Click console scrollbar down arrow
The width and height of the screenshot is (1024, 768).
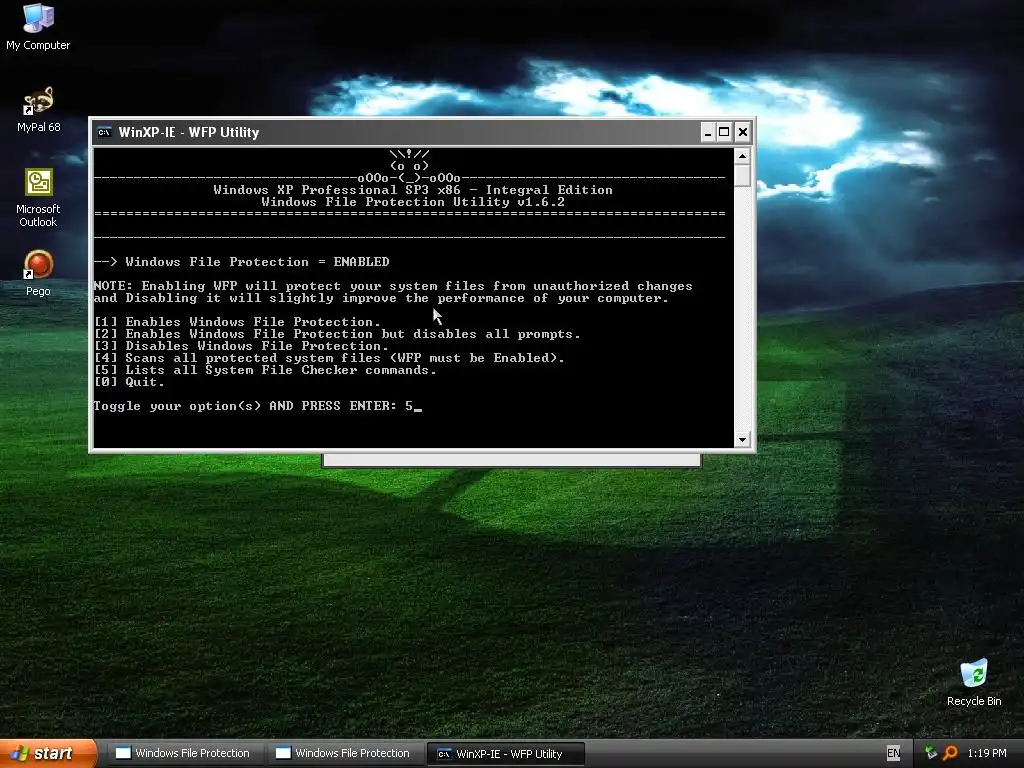pos(742,440)
